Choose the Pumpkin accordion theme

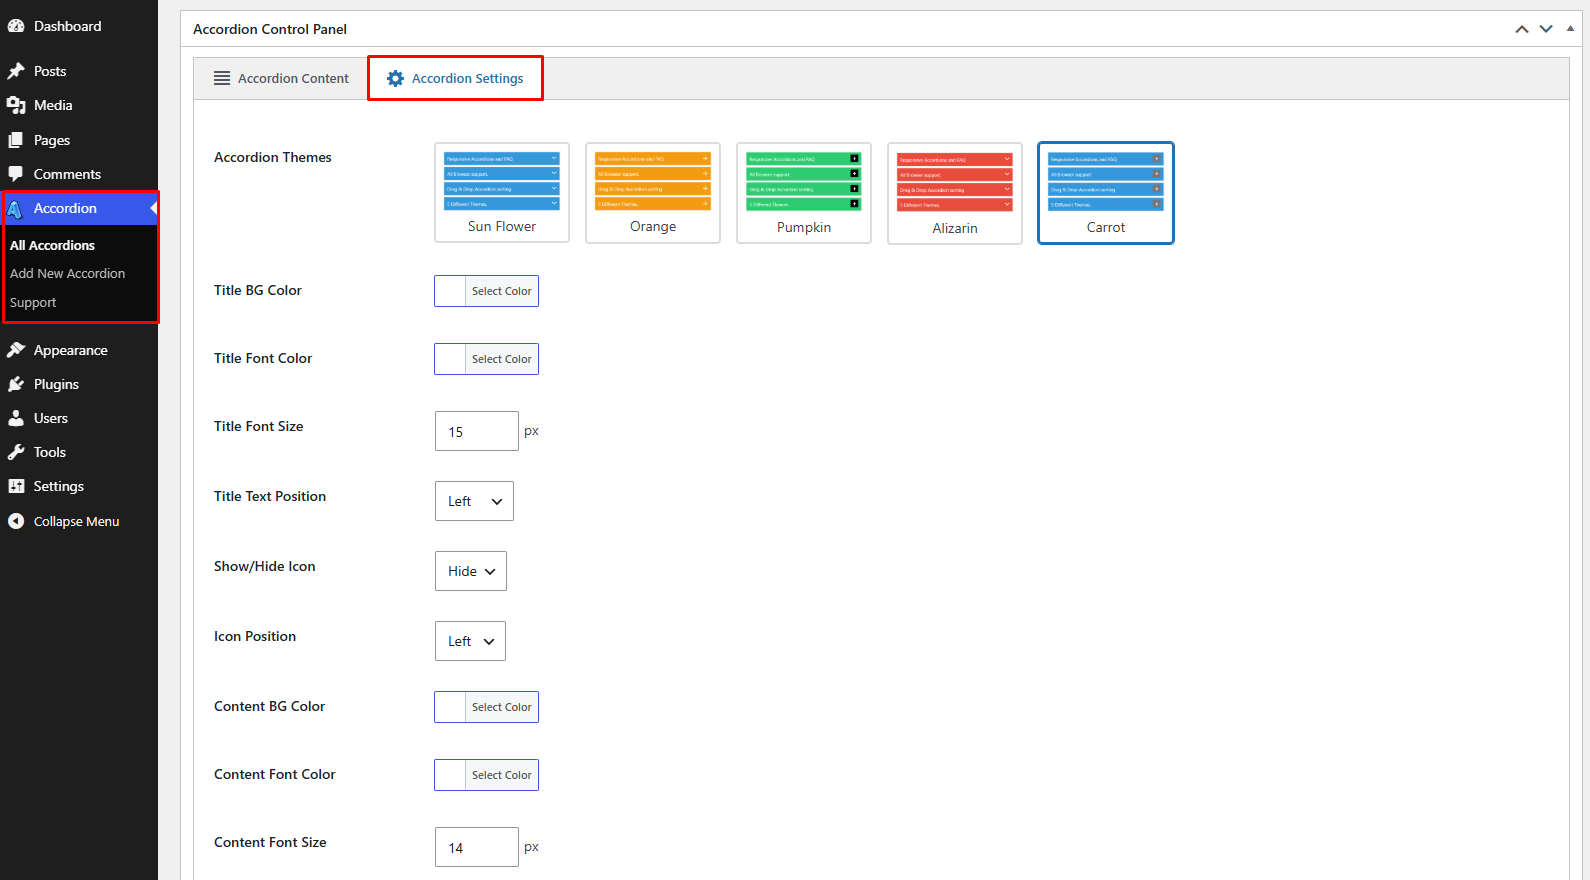click(804, 193)
